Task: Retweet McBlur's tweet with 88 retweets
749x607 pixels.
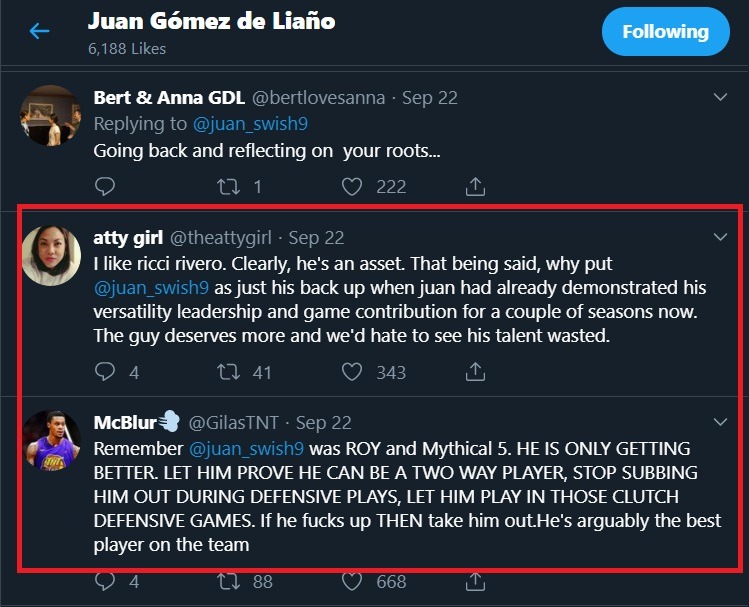Action: pos(228,581)
